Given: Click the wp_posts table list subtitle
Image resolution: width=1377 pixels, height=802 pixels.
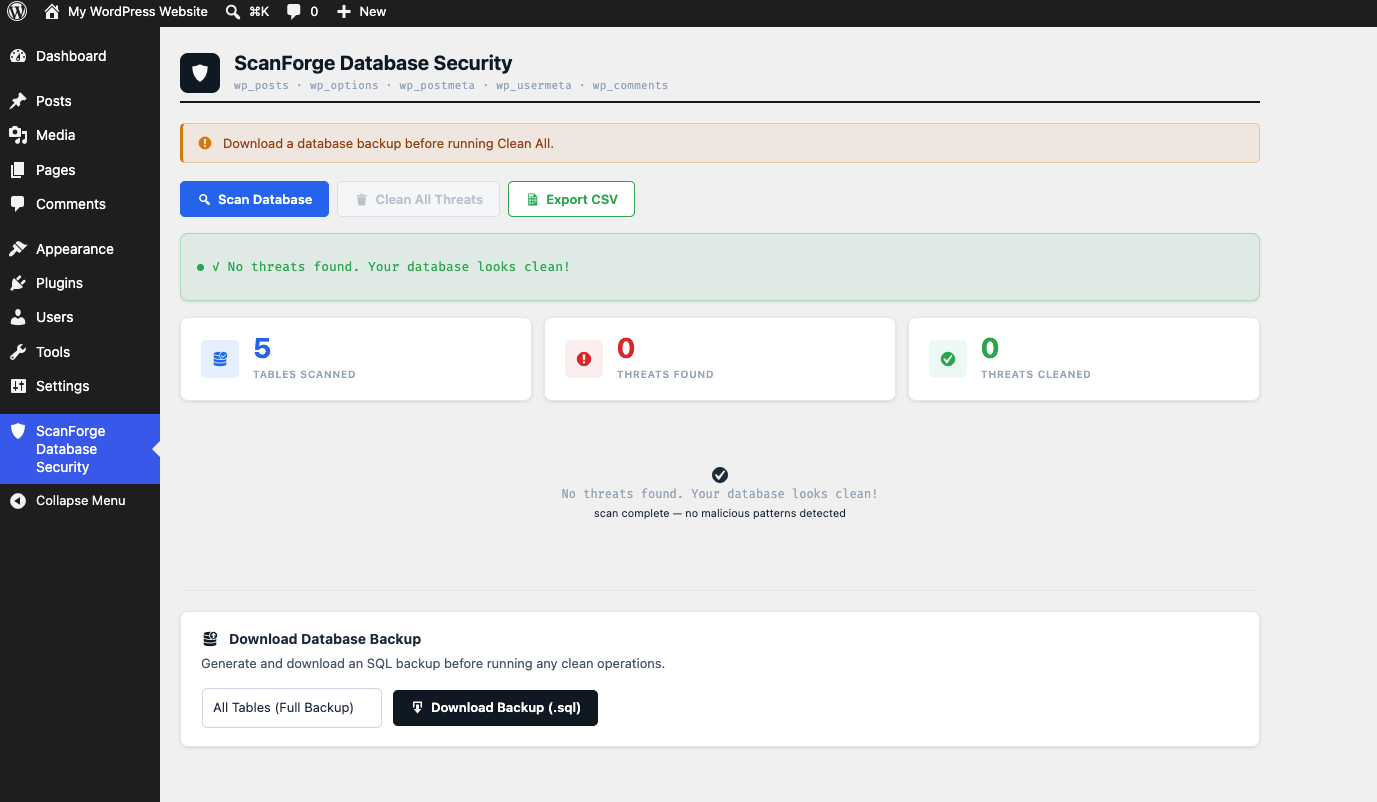Looking at the screenshot, I should [x=451, y=86].
